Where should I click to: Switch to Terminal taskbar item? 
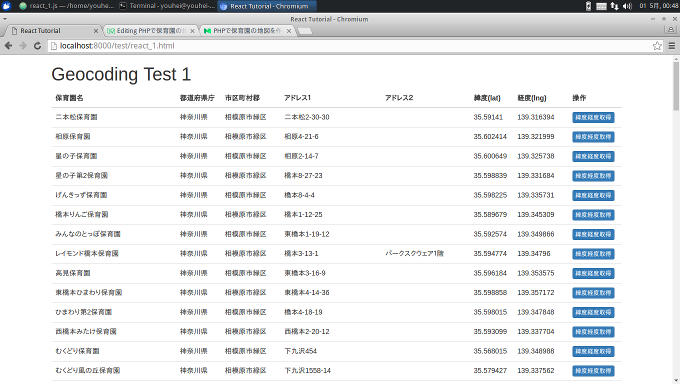point(167,6)
